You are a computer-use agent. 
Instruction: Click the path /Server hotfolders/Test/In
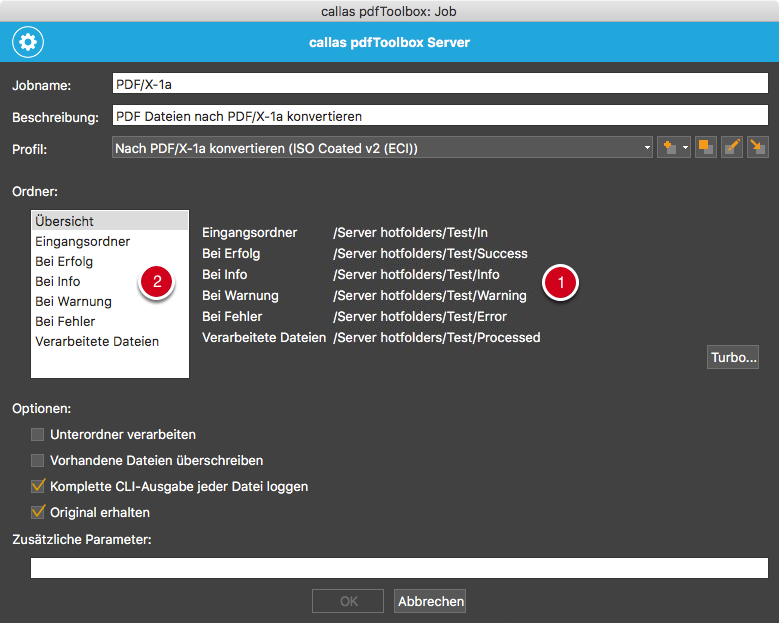pos(410,233)
